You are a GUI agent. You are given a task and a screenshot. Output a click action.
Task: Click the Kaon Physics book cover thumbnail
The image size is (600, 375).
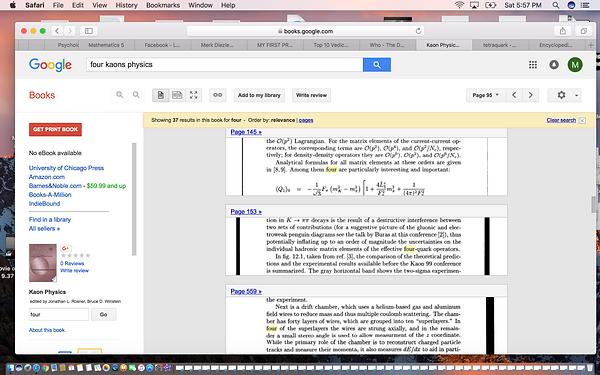coord(42,263)
